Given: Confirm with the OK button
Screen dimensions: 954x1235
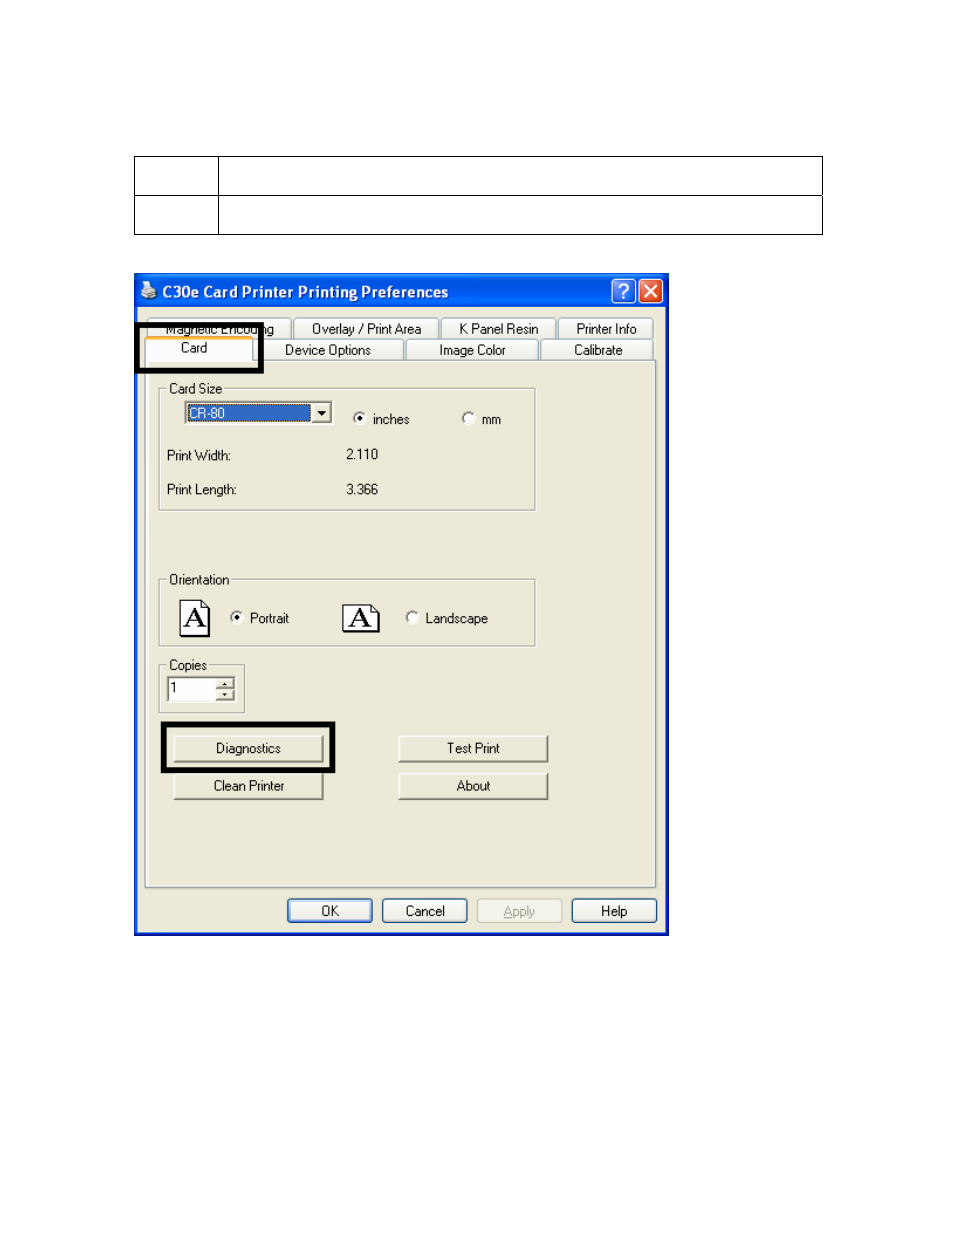Looking at the screenshot, I should pos(330,911).
